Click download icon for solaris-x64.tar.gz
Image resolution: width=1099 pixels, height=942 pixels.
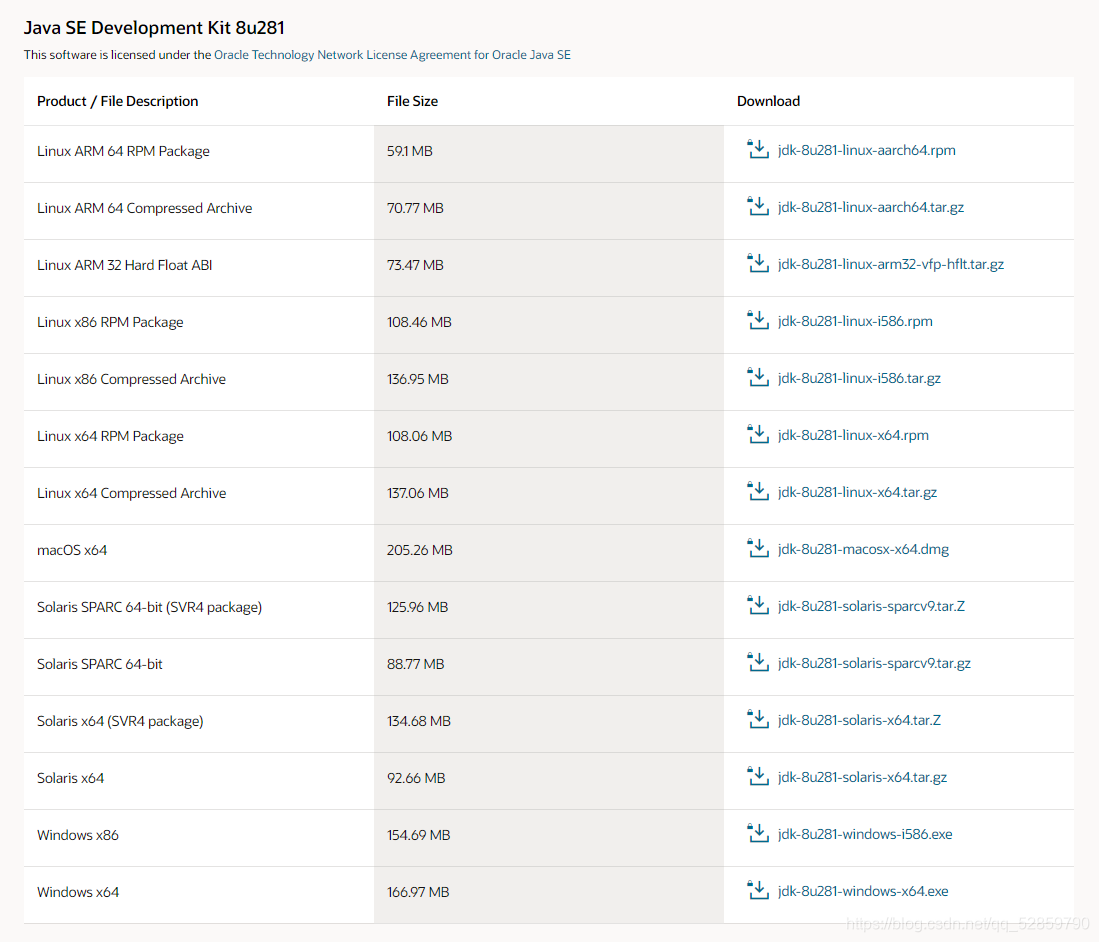(758, 777)
